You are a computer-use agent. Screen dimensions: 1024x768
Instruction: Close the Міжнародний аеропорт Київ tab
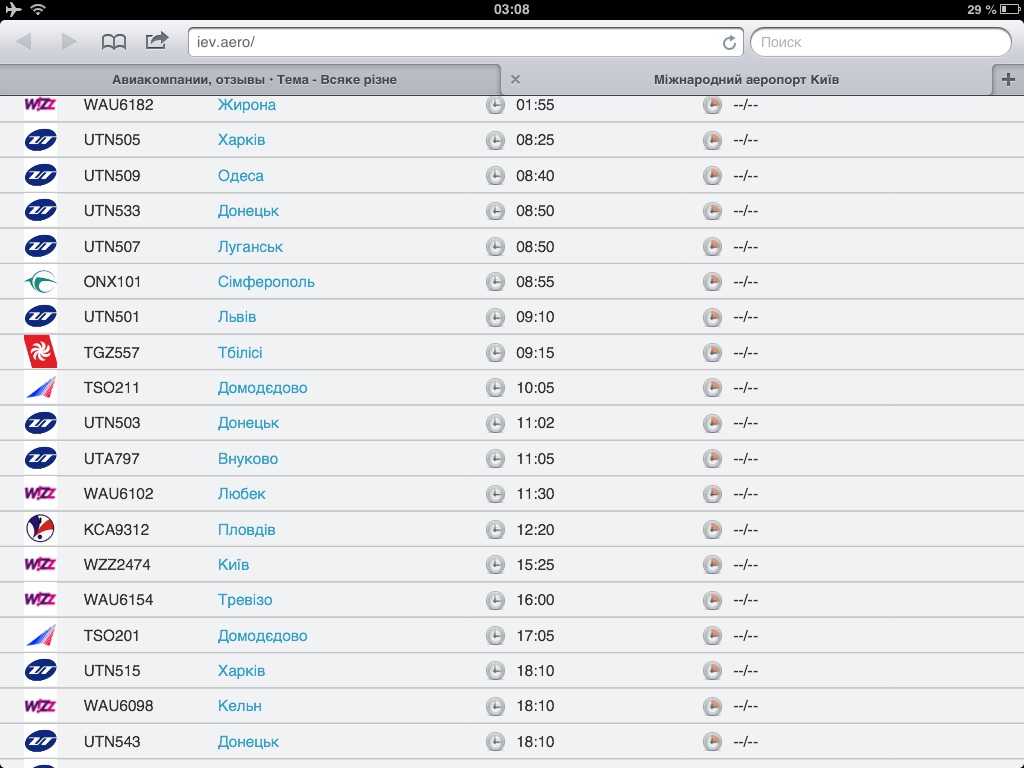pos(515,79)
